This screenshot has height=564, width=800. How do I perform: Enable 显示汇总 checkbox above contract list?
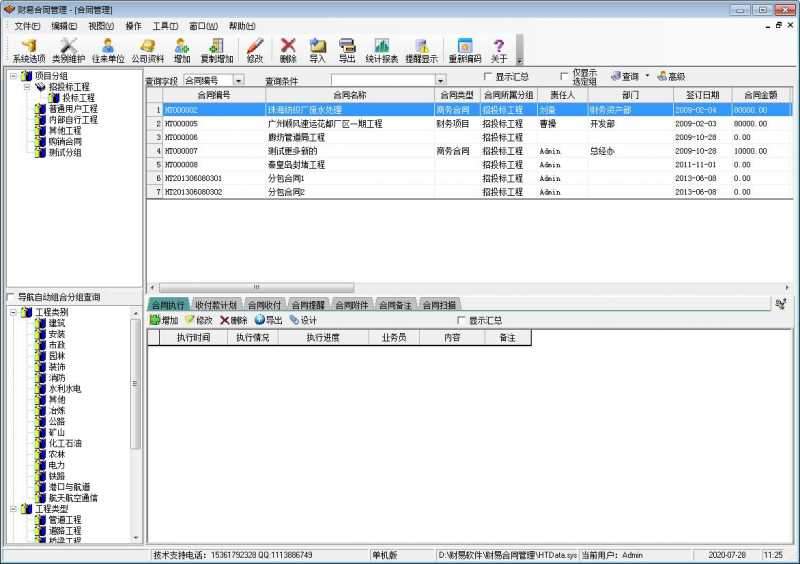coord(488,77)
